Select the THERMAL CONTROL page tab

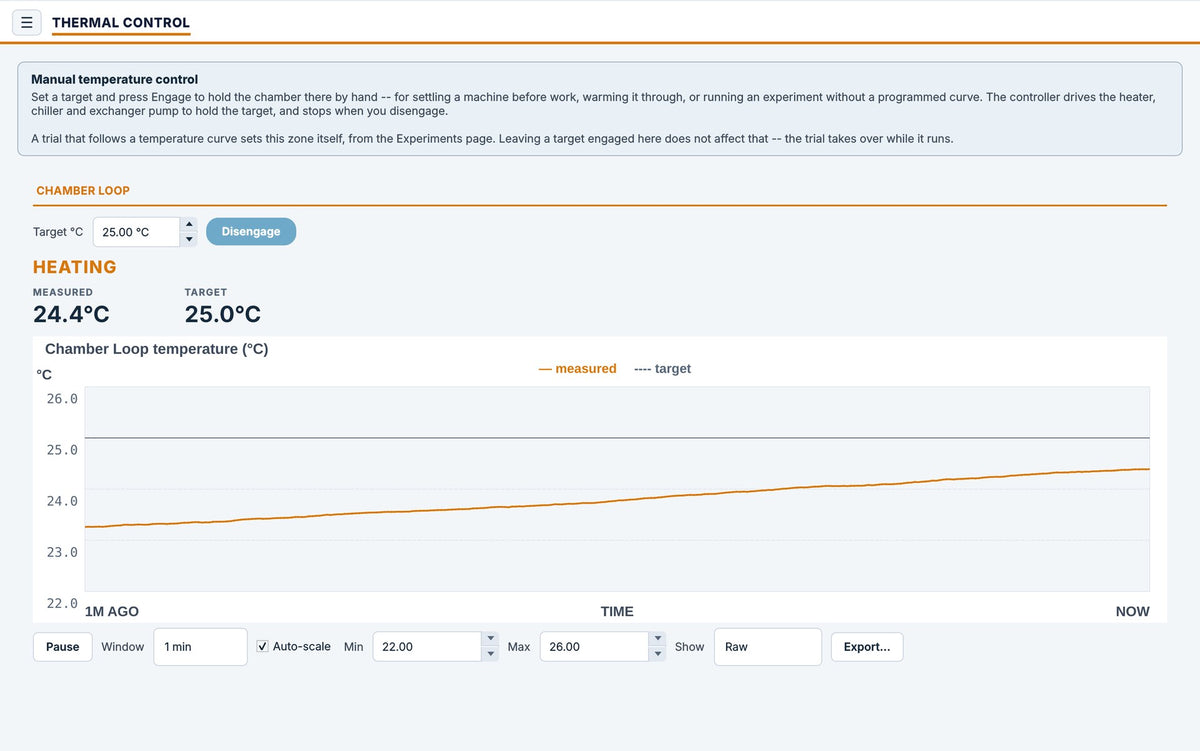click(x=121, y=23)
